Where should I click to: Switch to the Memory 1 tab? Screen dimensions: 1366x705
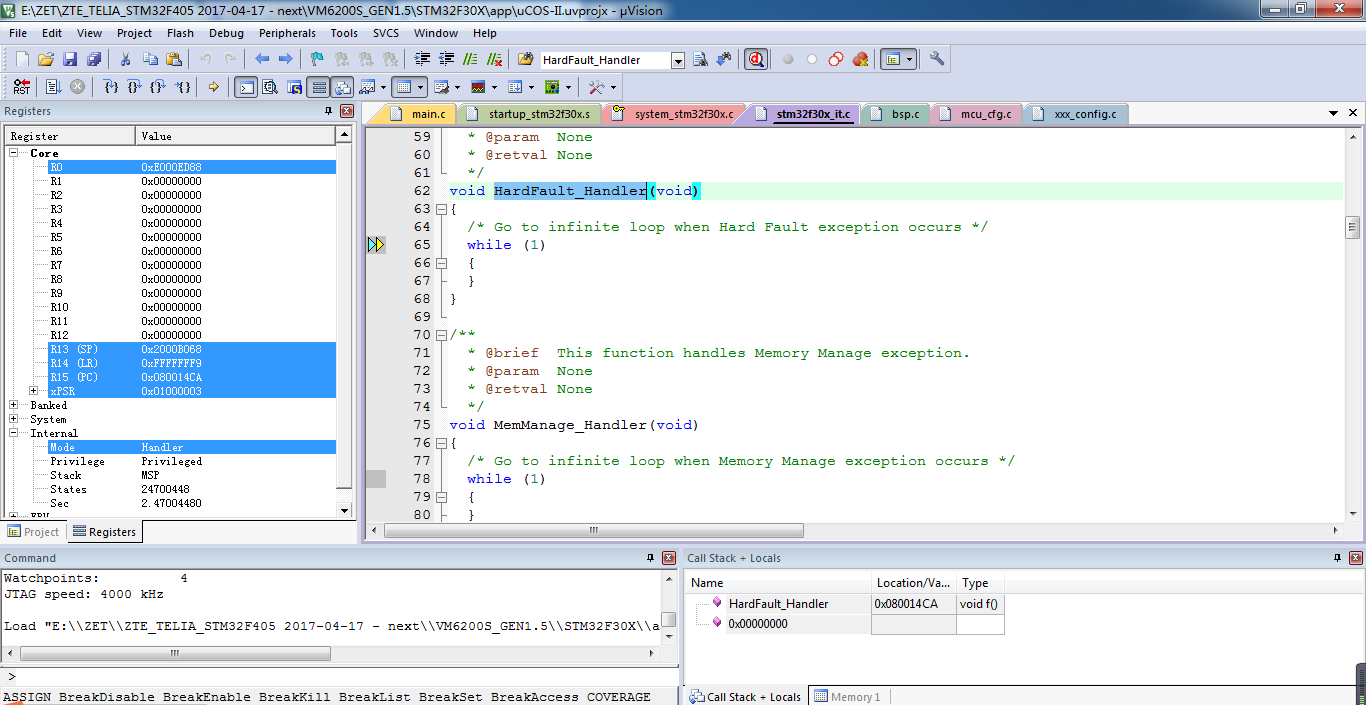[846, 697]
